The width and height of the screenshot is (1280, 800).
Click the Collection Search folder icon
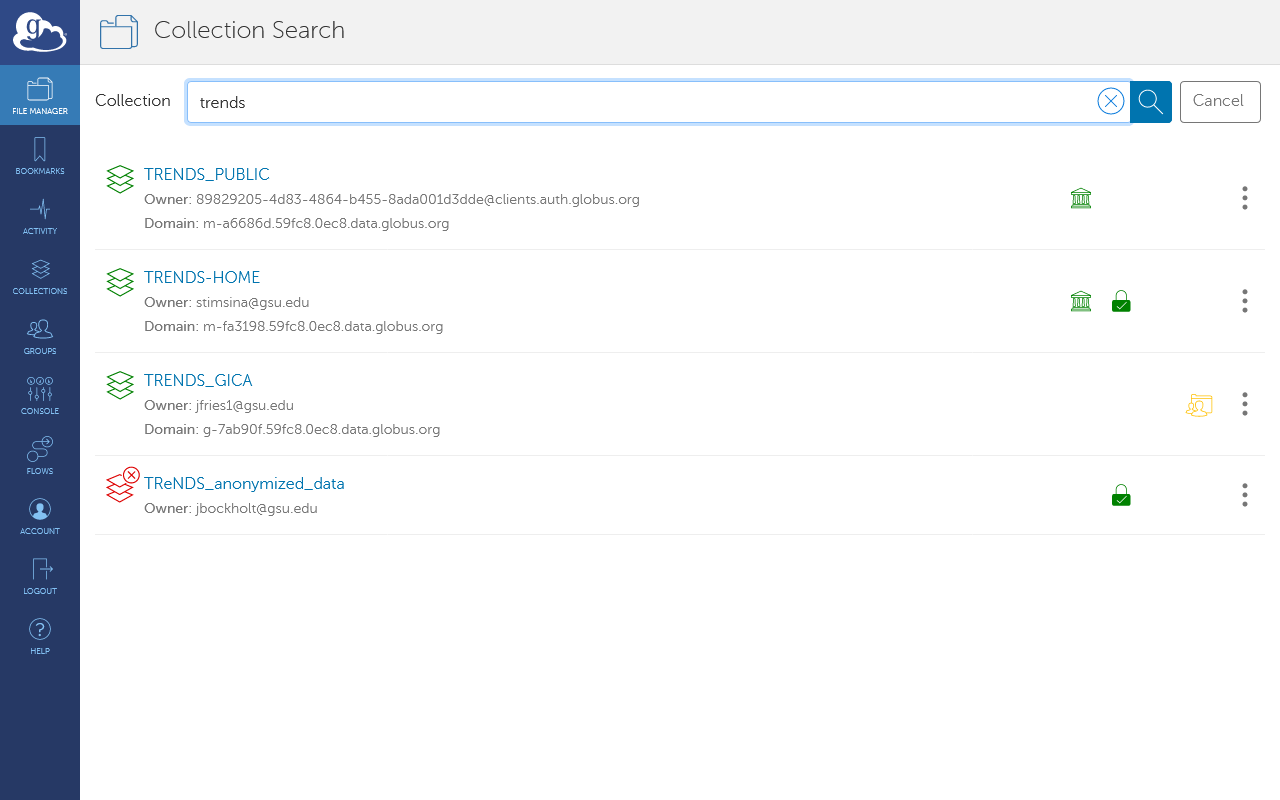(x=119, y=32)
